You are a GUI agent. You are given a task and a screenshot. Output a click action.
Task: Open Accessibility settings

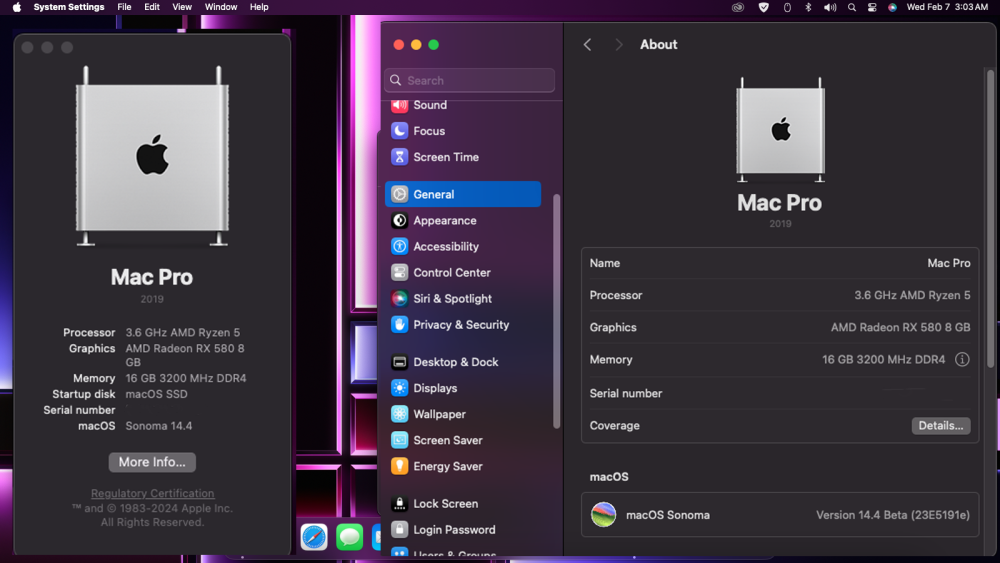pyautogui.click(x=463, y=247)
